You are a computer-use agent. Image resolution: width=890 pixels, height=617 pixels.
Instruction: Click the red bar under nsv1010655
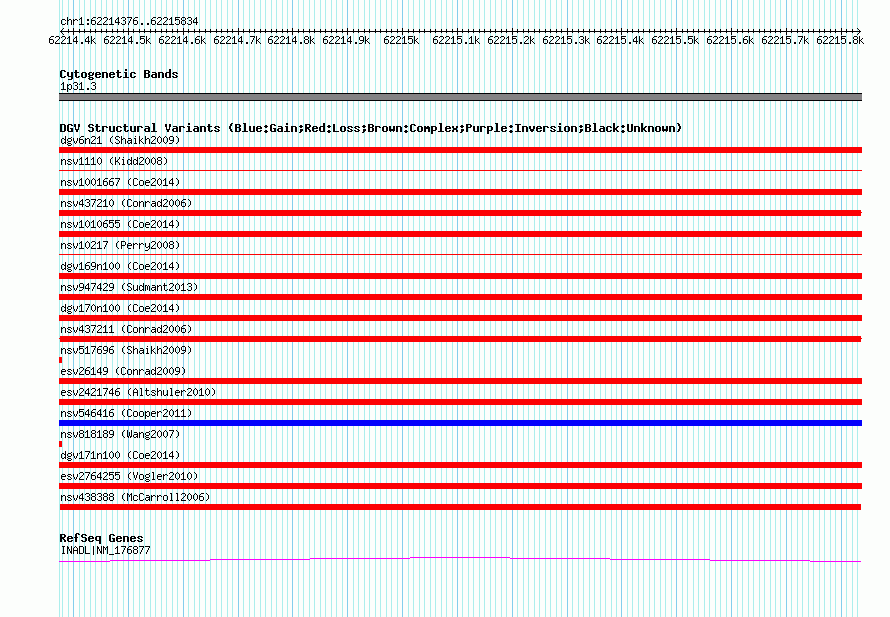pos(460,234)
